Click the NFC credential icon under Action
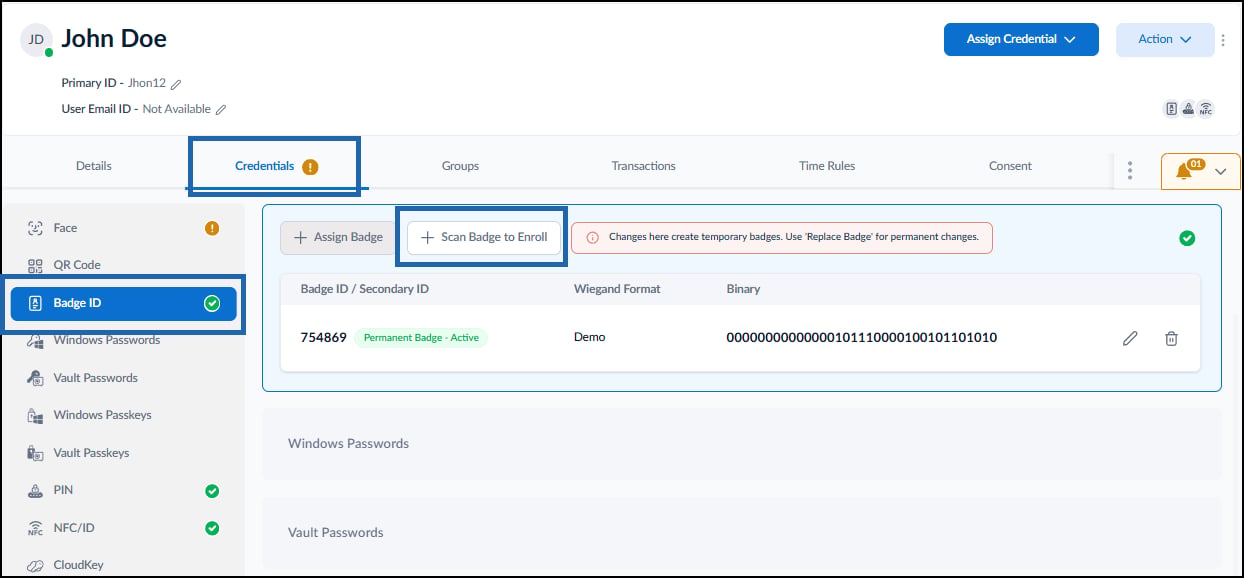This screenshot has height=578, width=1244. pos(1206,109)
